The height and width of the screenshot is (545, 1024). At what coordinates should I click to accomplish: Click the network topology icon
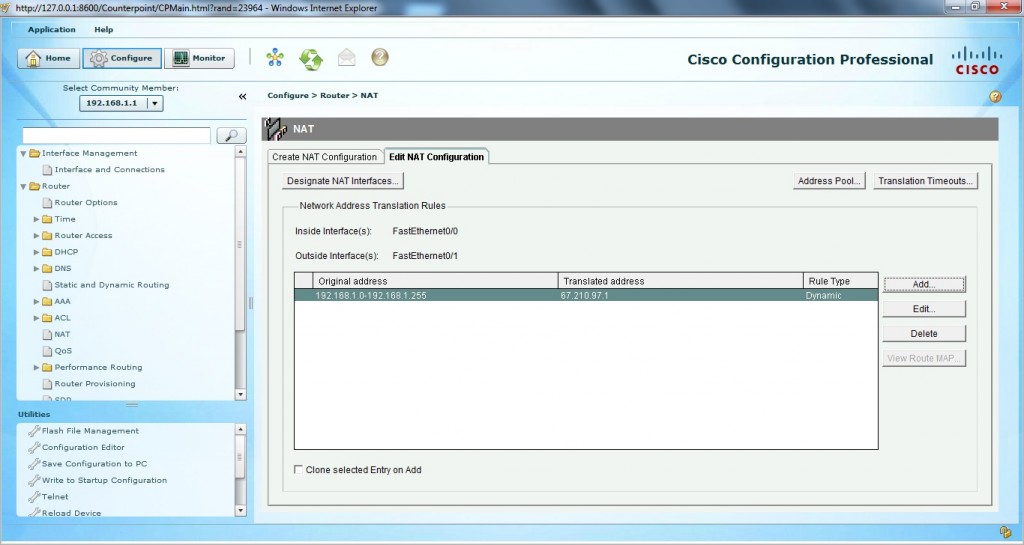pyautogui.click(x=275, y=57)
